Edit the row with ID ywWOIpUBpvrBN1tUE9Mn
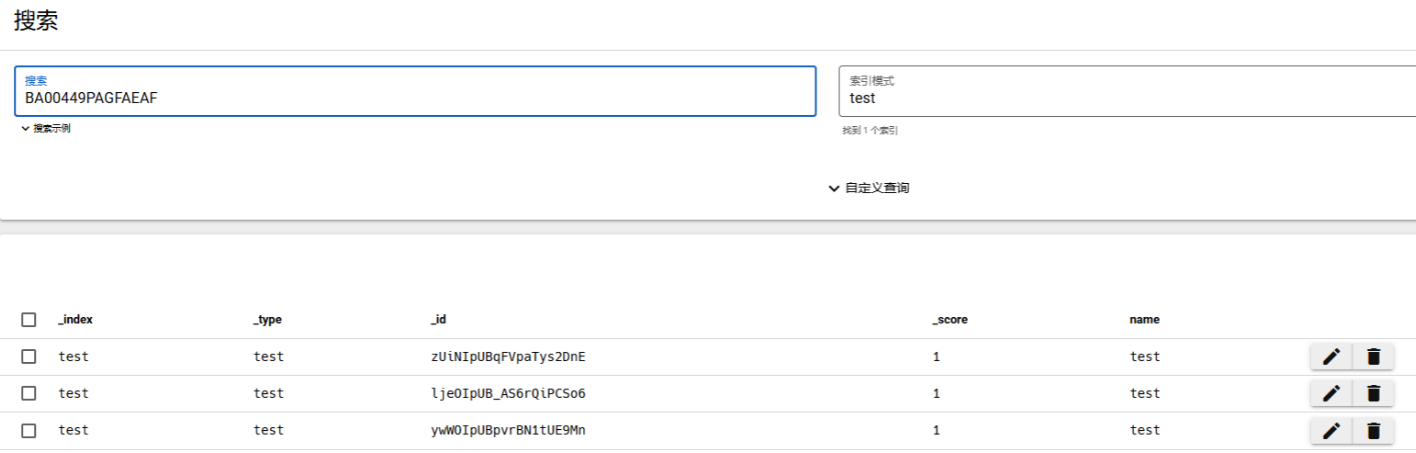Image resolution: width=1416 pixels, height=453 pixels. coord(1331,431)
